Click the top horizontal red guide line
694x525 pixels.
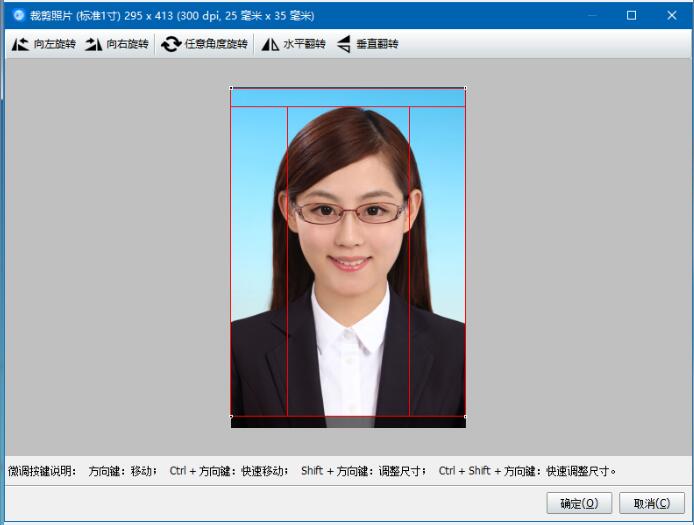point(348,106)
